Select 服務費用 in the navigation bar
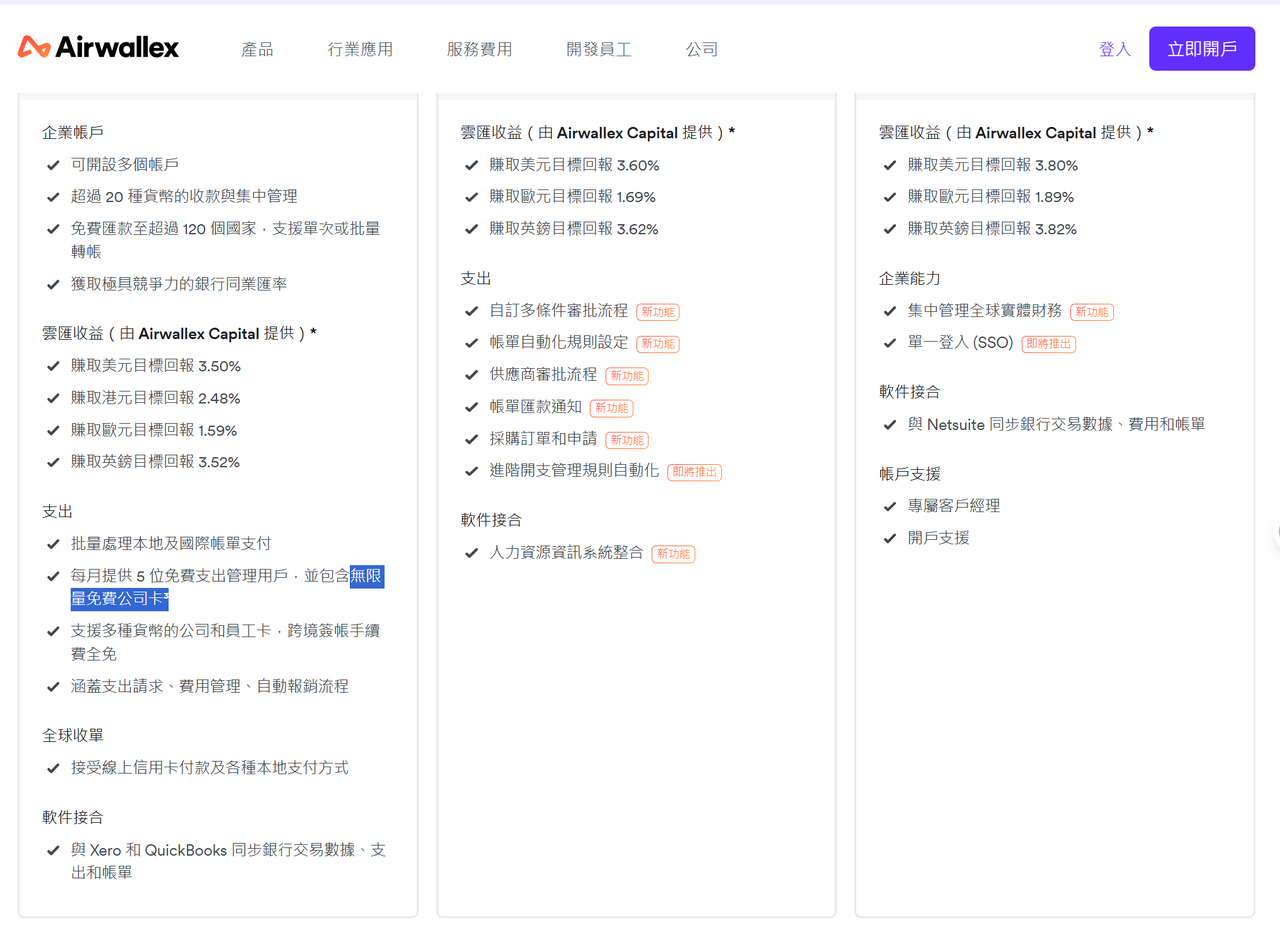1280x927 pixels. pos(479,47)
